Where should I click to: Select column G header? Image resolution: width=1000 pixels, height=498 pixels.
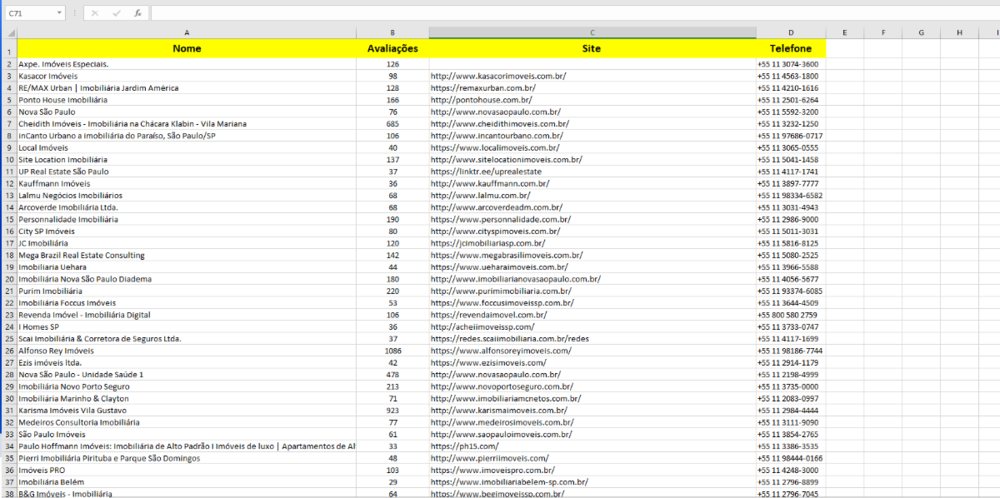(x=921, y=33)
